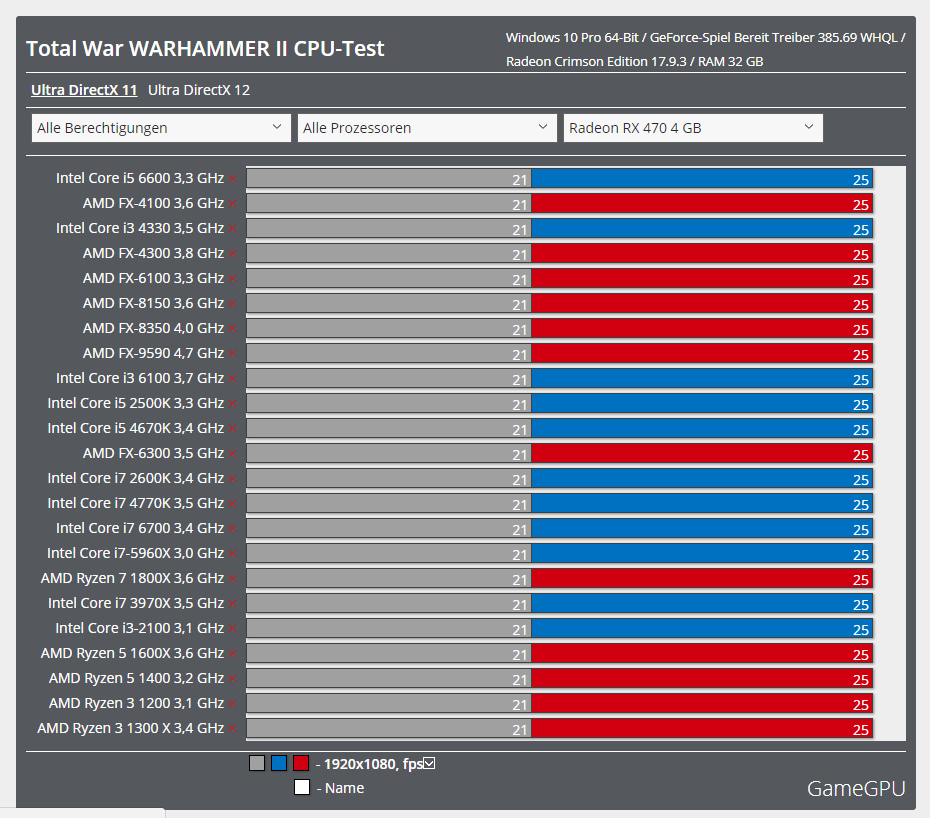Click the gray legend color swatch
The width and height of the screenshot is (930, 818).
click(x=257, y=763)
